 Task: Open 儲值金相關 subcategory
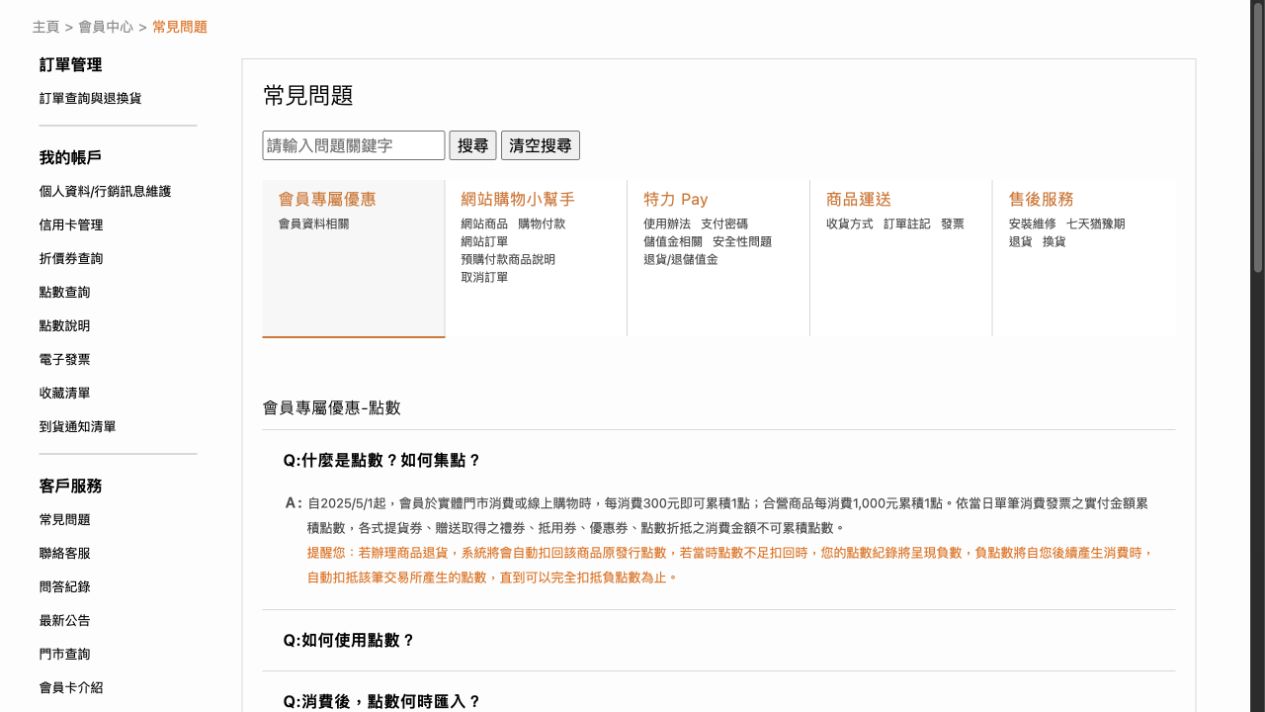coord(673,241)
